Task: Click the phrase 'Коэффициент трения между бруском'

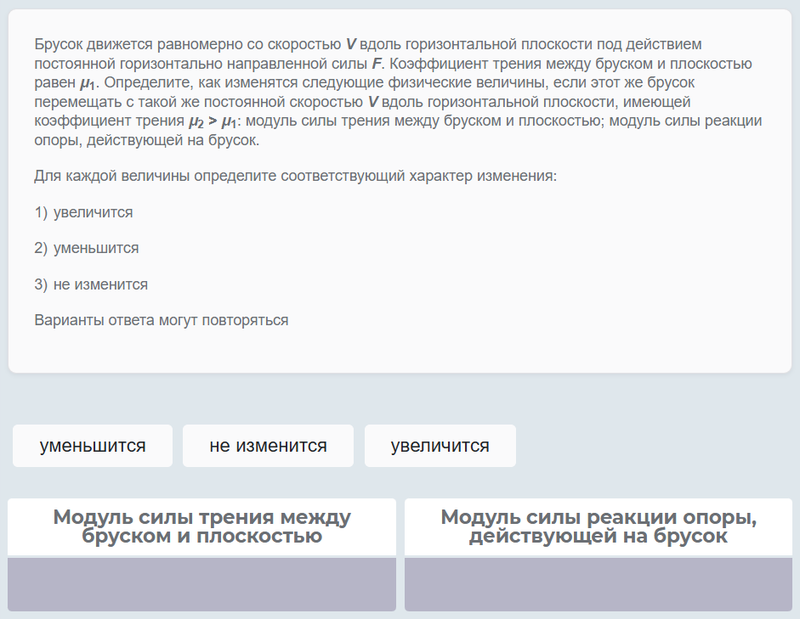Action: tap(520, 64)
